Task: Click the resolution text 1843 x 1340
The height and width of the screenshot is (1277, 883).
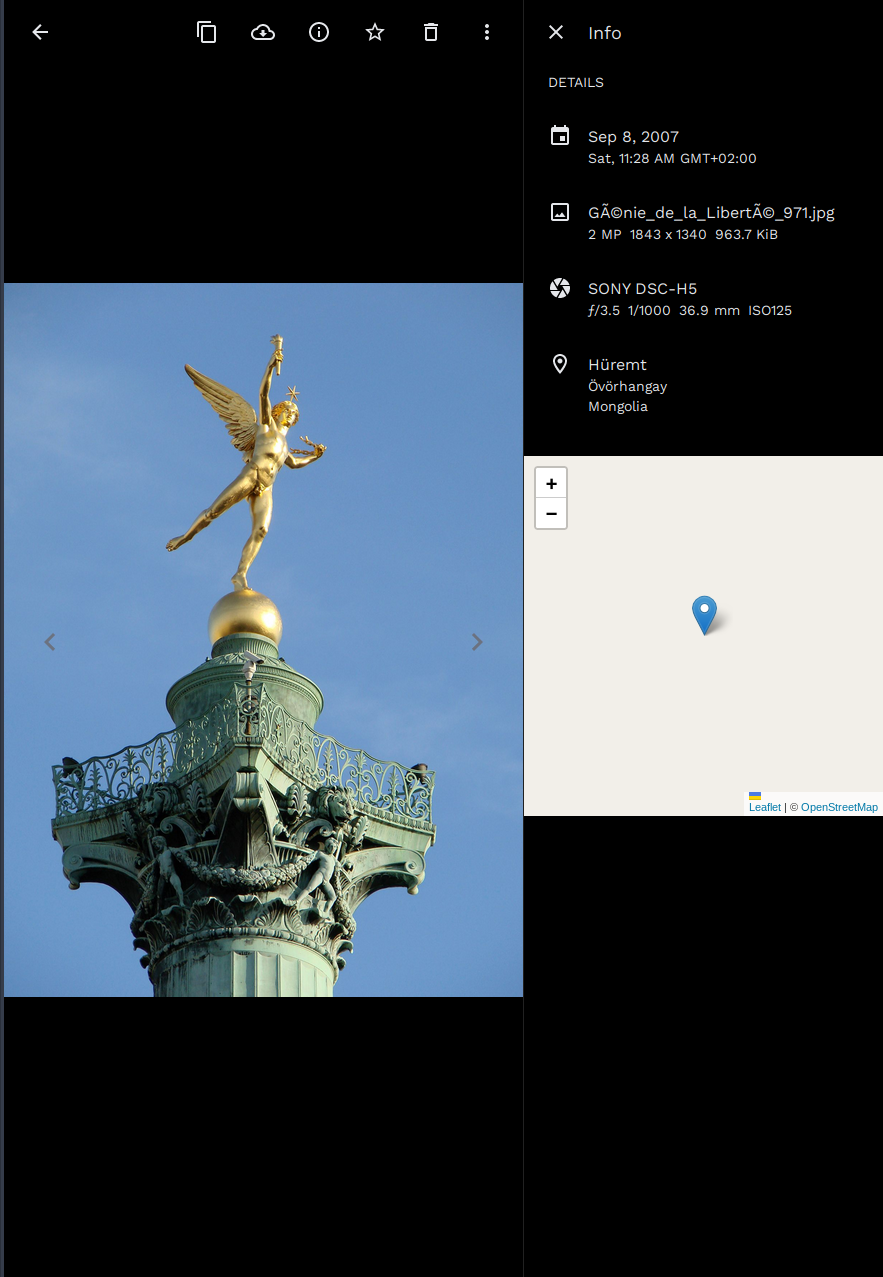Action: coord(668,235)
